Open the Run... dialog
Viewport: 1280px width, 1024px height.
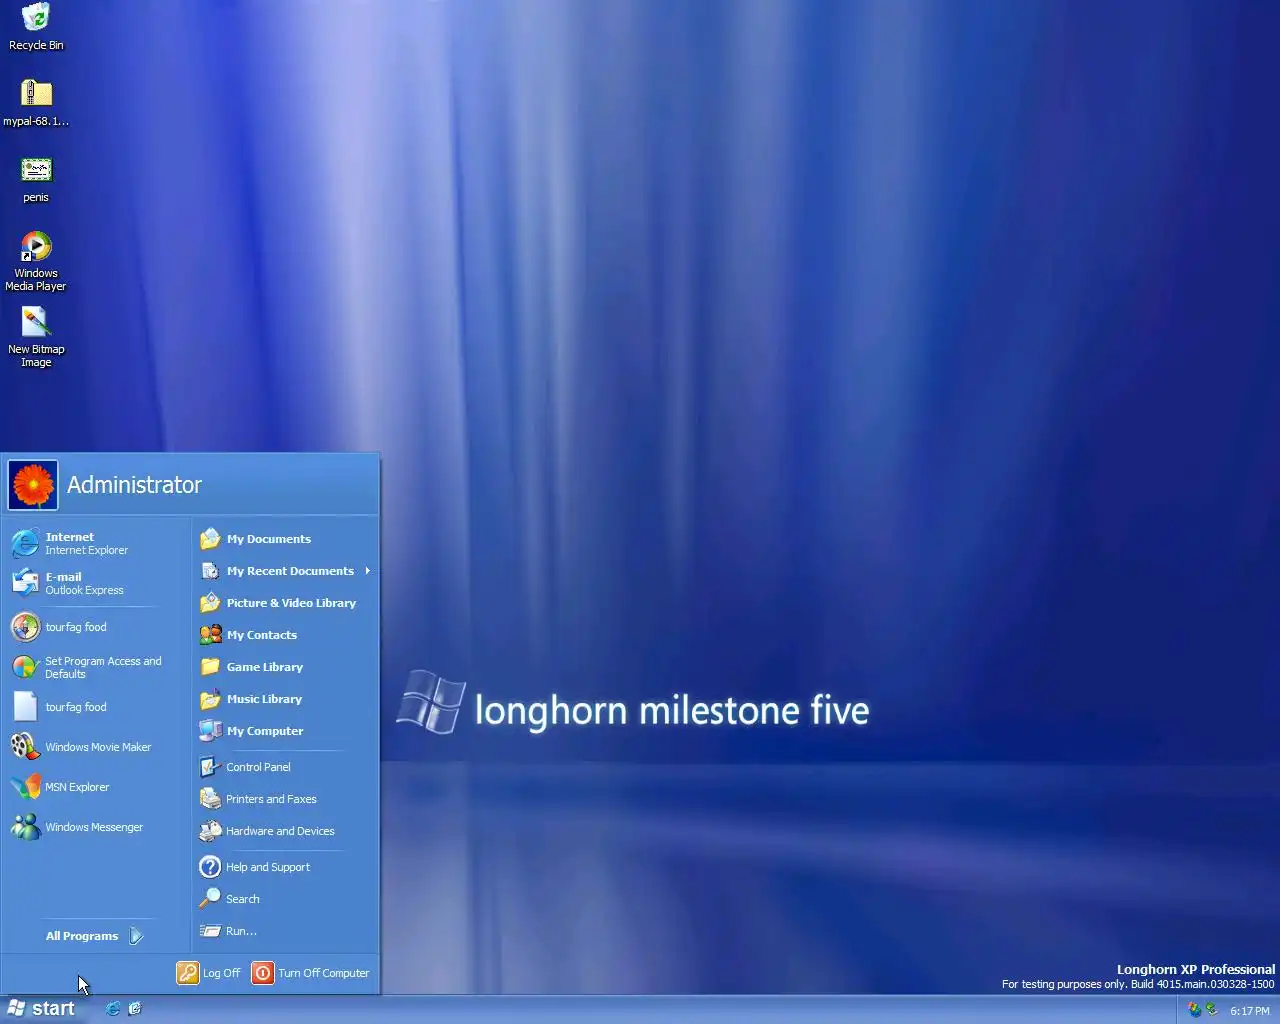285,931
